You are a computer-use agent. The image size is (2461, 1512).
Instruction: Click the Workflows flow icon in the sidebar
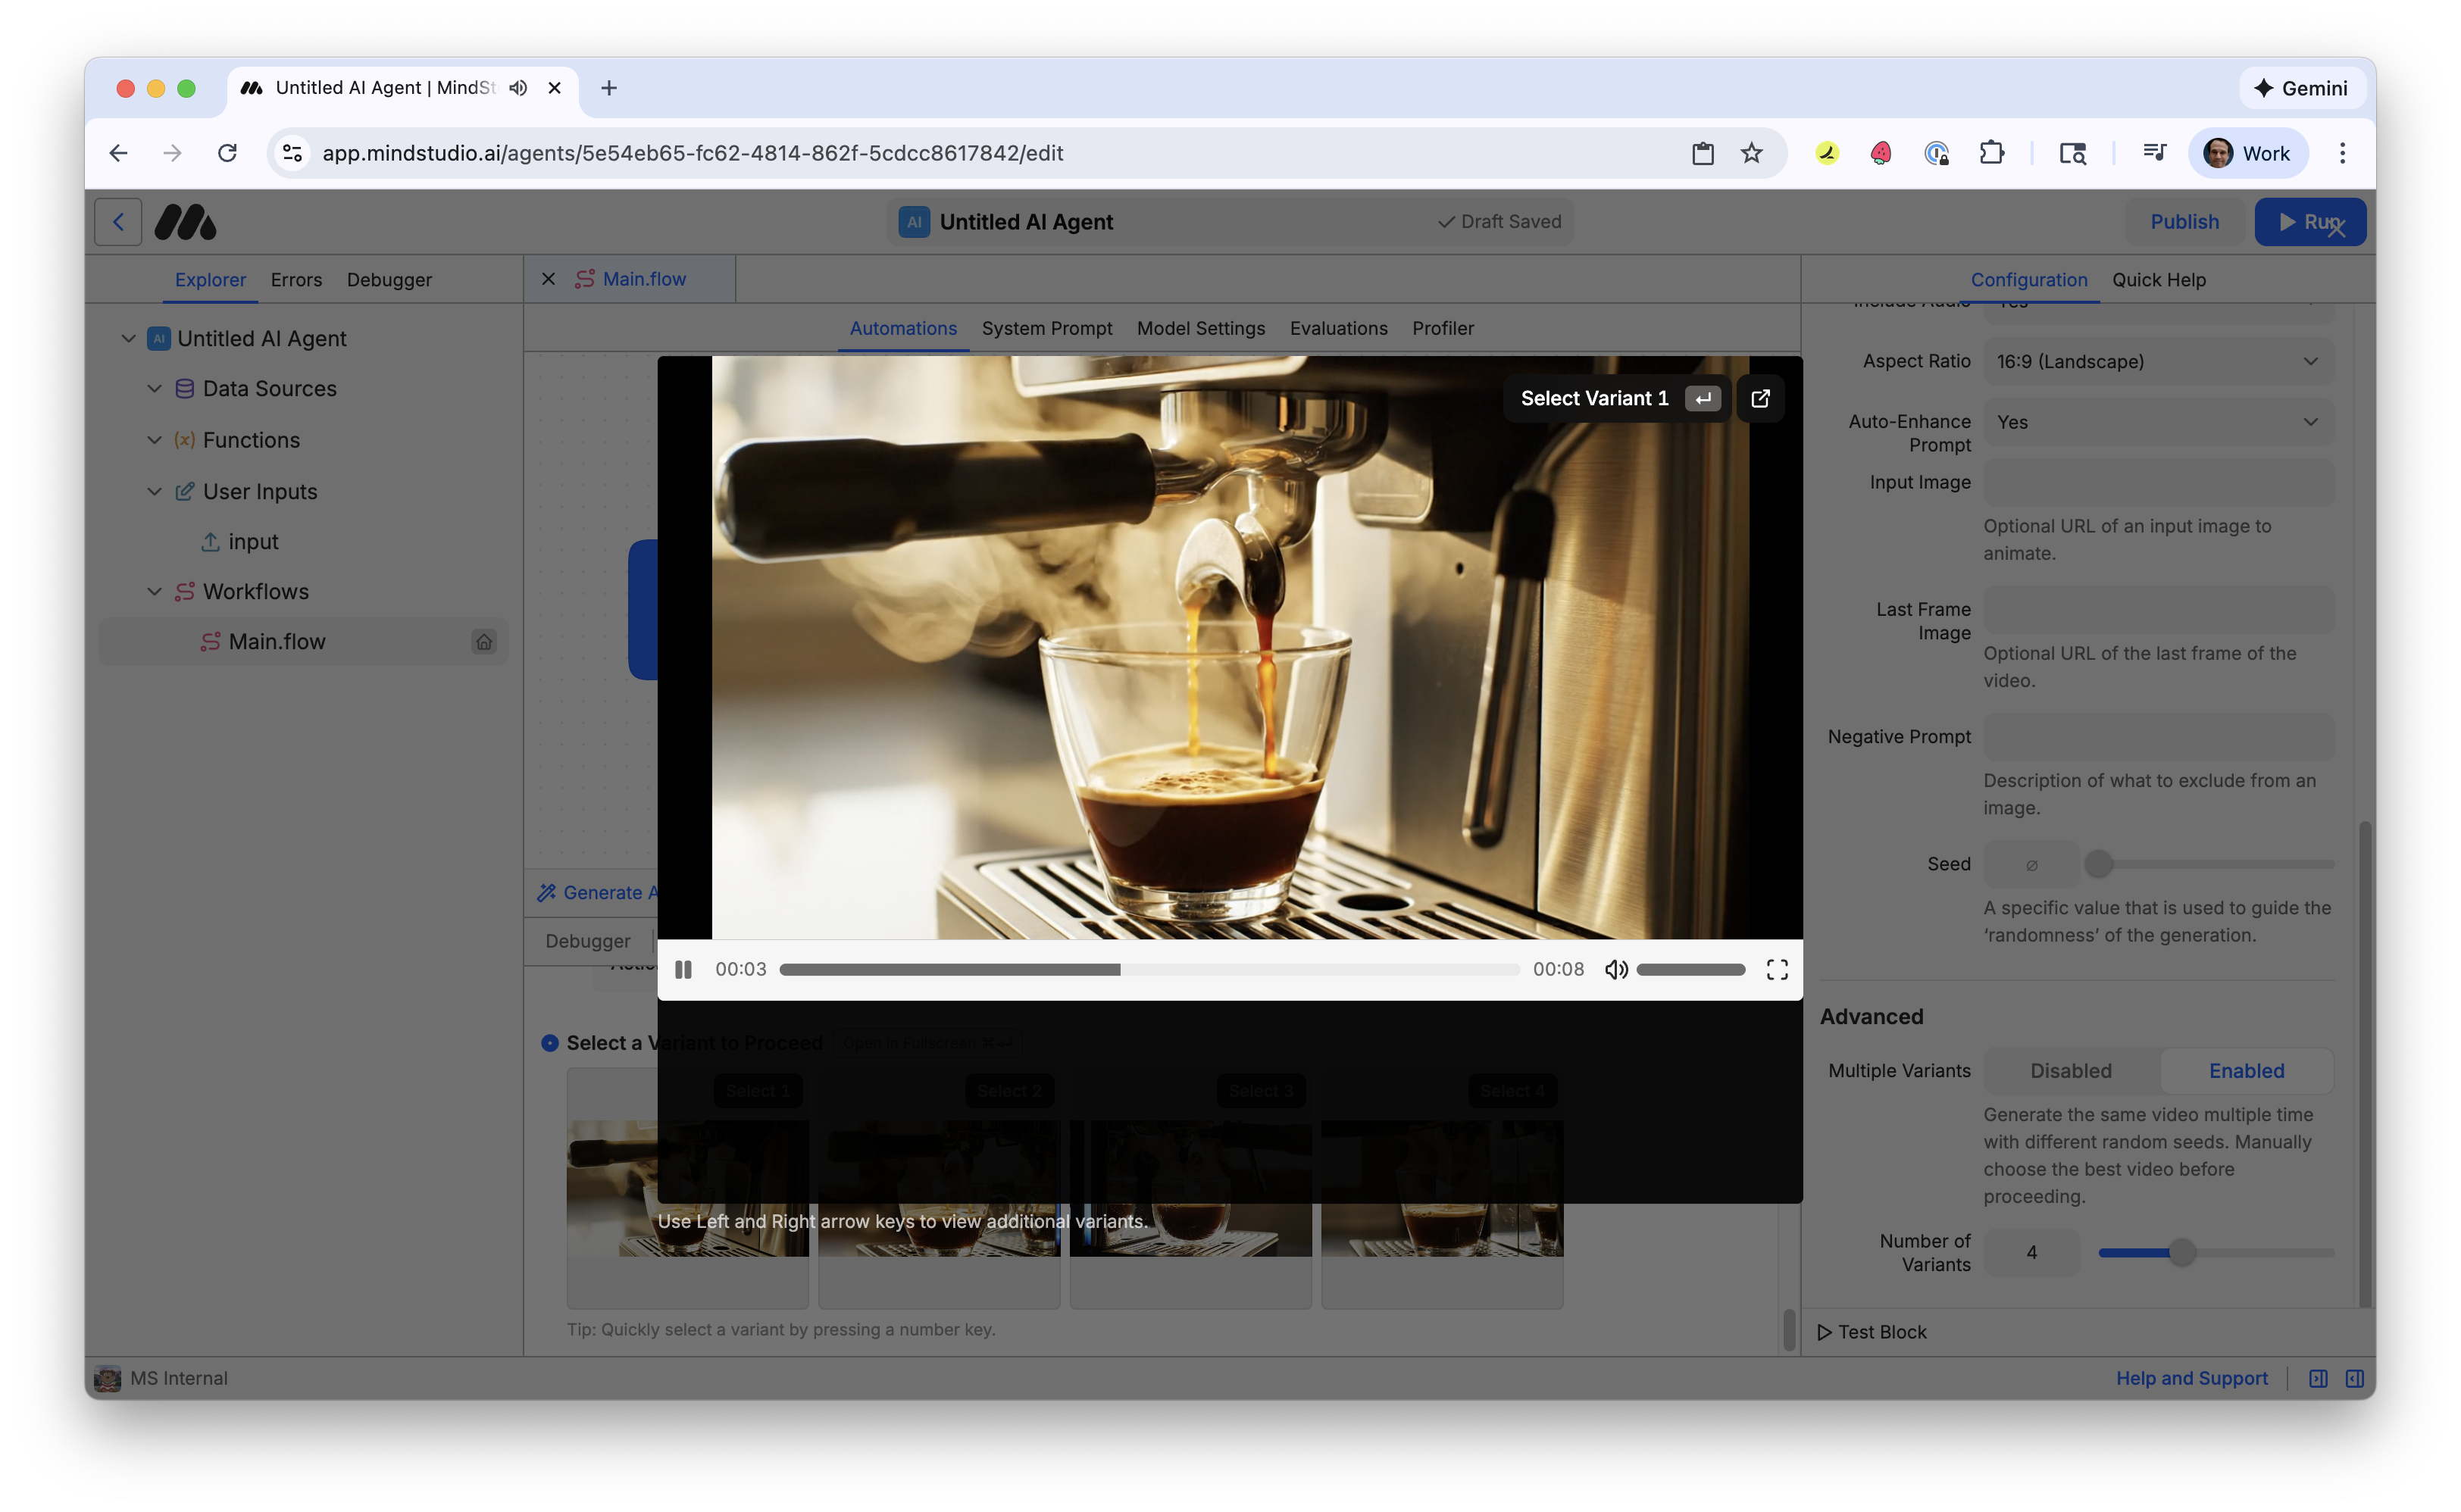tap(185, 591)
